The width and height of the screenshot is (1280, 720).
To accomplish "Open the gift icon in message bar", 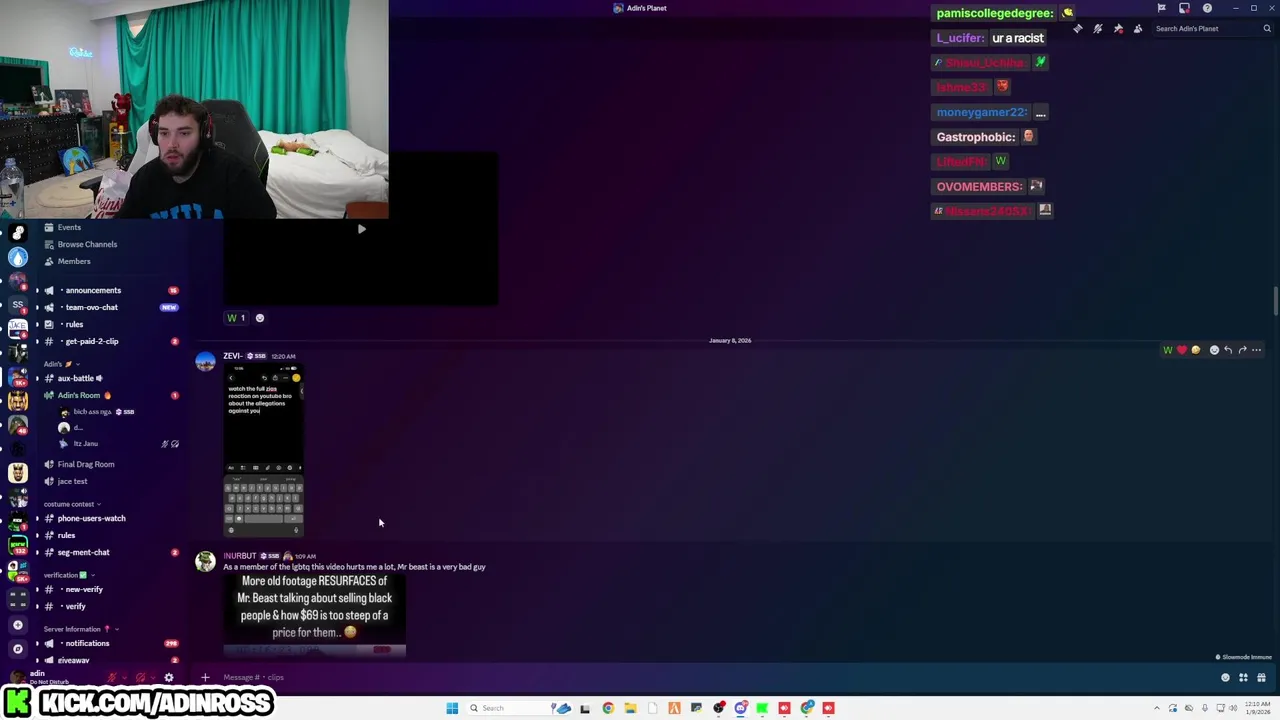I will point(1261,677).
